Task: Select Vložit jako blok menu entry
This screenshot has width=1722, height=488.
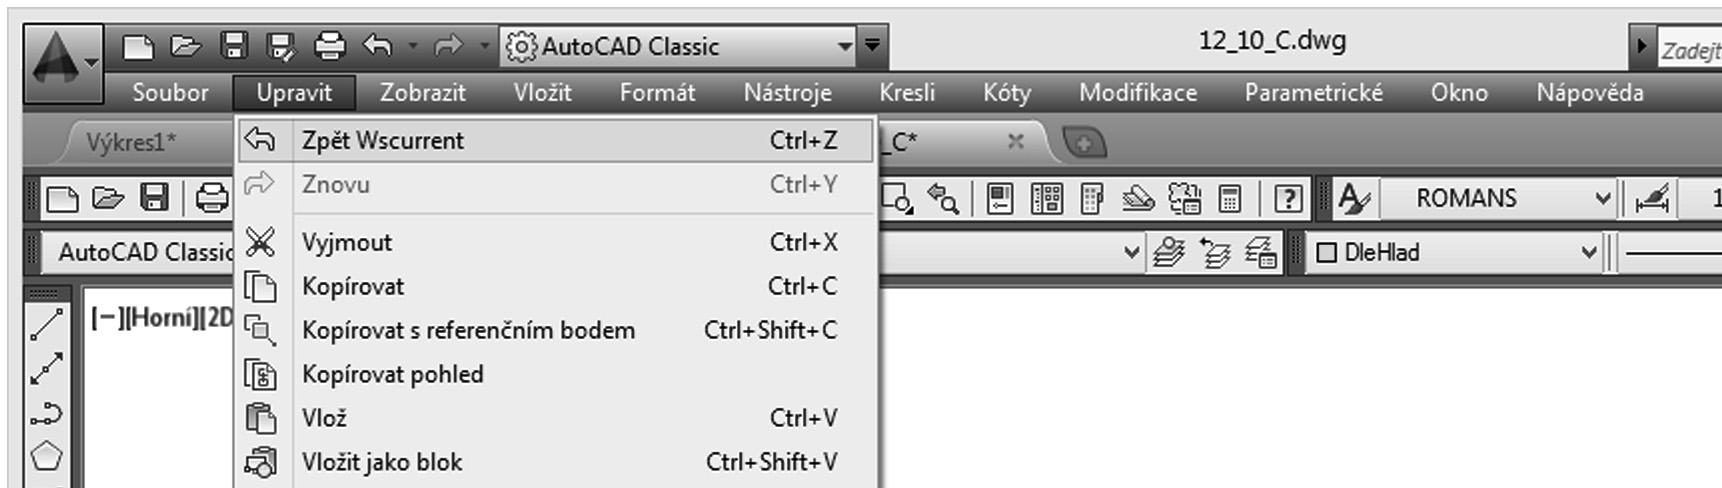Action: 382,462
